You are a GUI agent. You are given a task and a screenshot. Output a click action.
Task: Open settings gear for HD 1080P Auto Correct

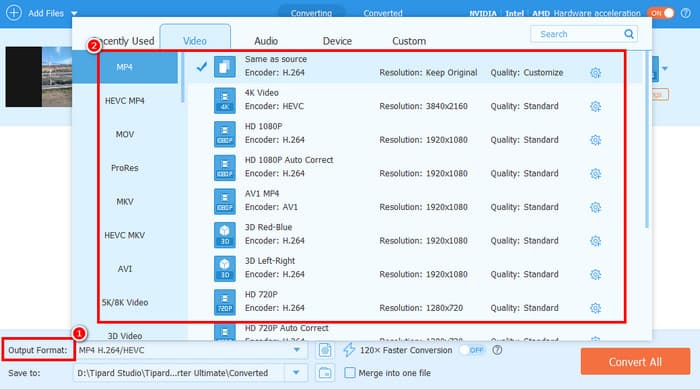pos(595,173)
